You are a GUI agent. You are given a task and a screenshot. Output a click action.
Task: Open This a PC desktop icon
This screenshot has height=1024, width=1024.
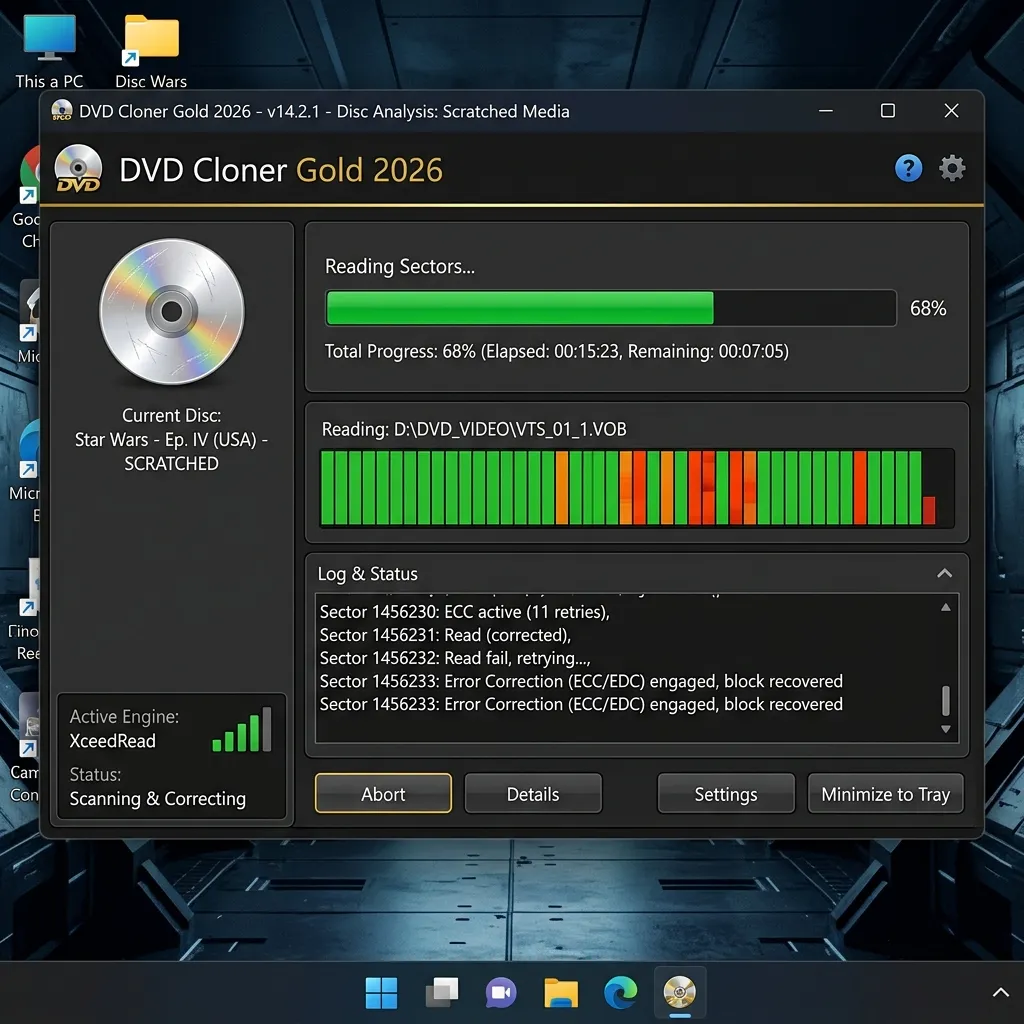click(49, 51)
